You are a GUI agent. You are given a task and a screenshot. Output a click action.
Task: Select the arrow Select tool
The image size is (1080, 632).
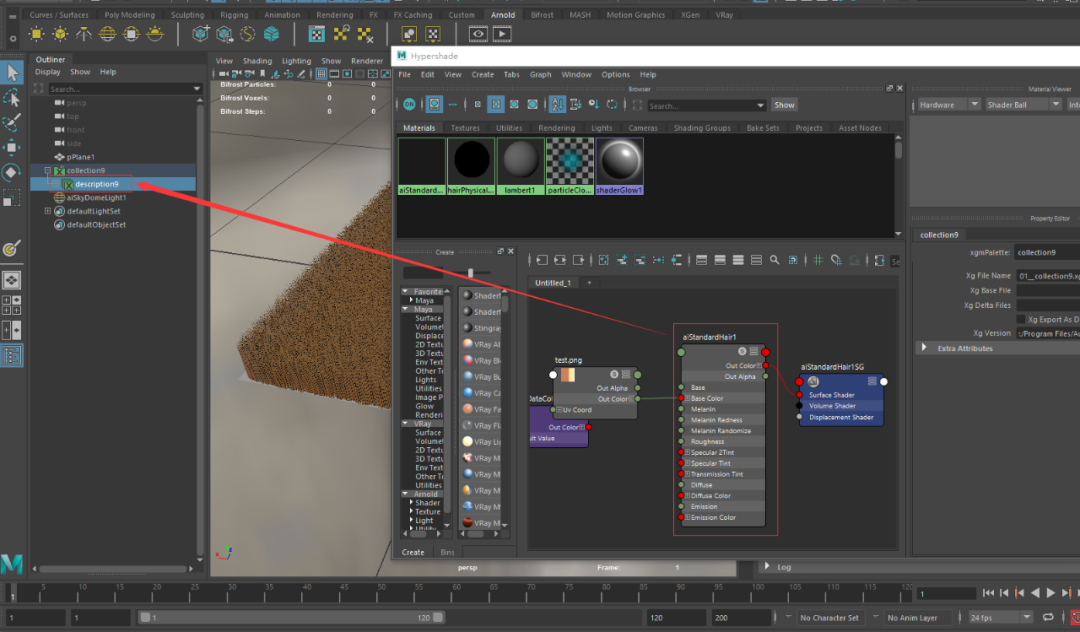[12, 72]
